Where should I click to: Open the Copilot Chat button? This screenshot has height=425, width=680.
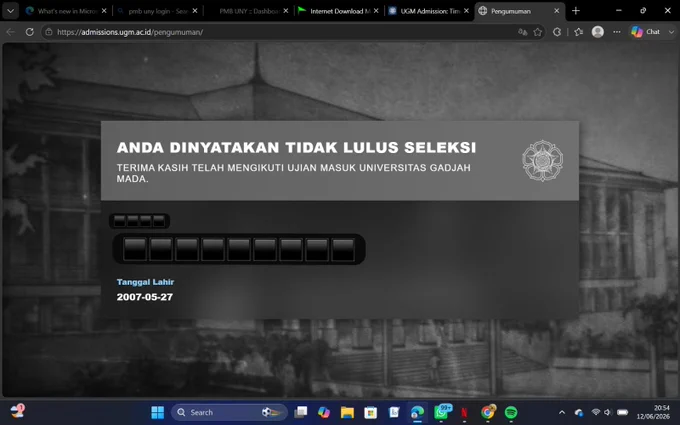pos(646,32)
